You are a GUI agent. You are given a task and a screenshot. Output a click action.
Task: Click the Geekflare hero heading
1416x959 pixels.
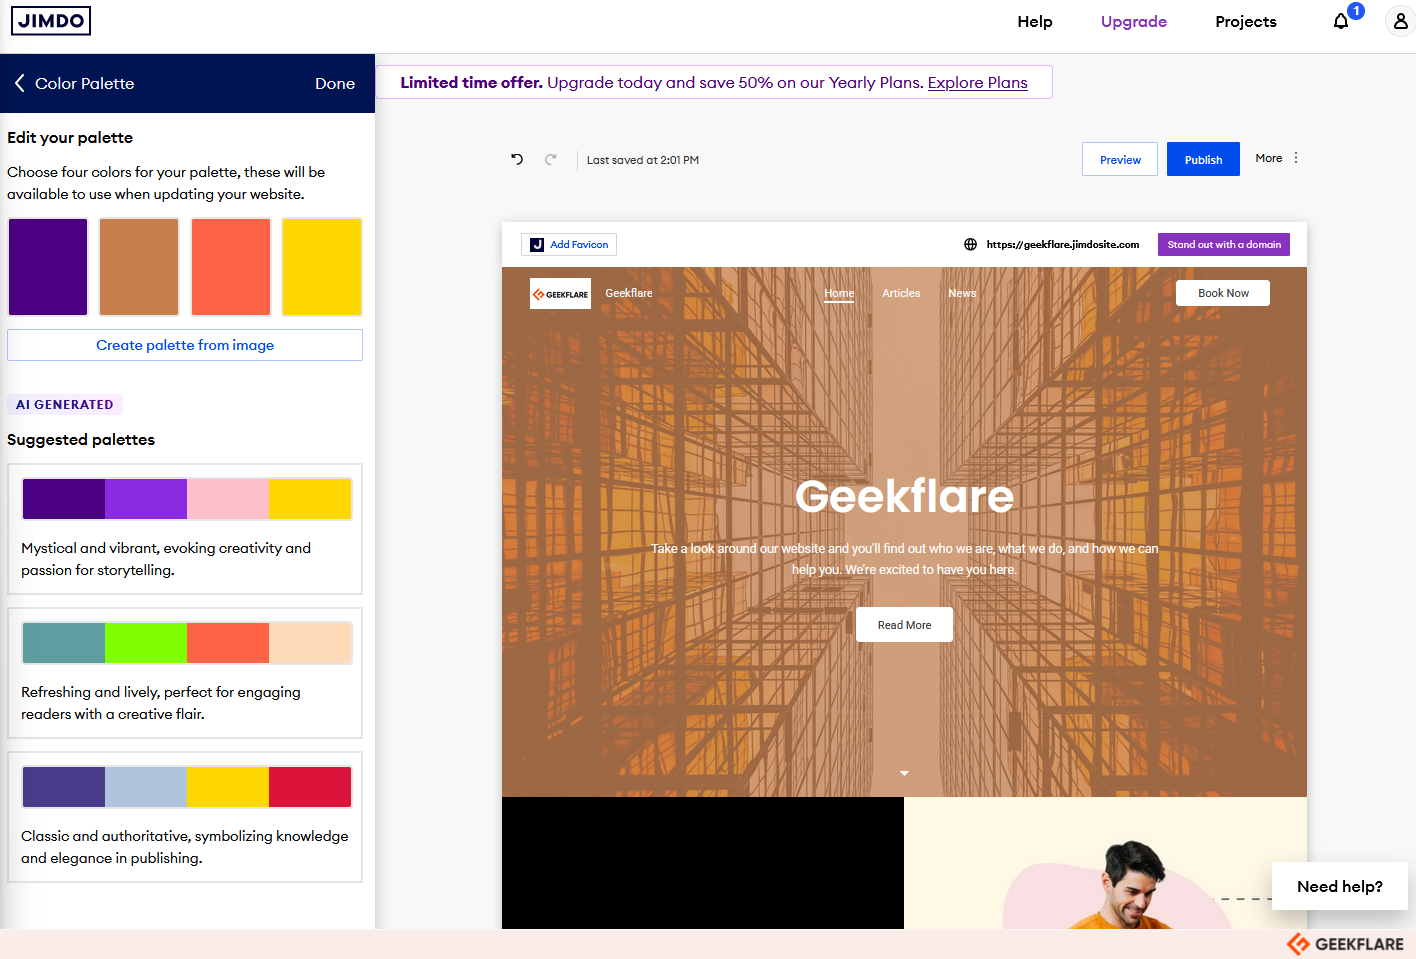click(904, 496)
